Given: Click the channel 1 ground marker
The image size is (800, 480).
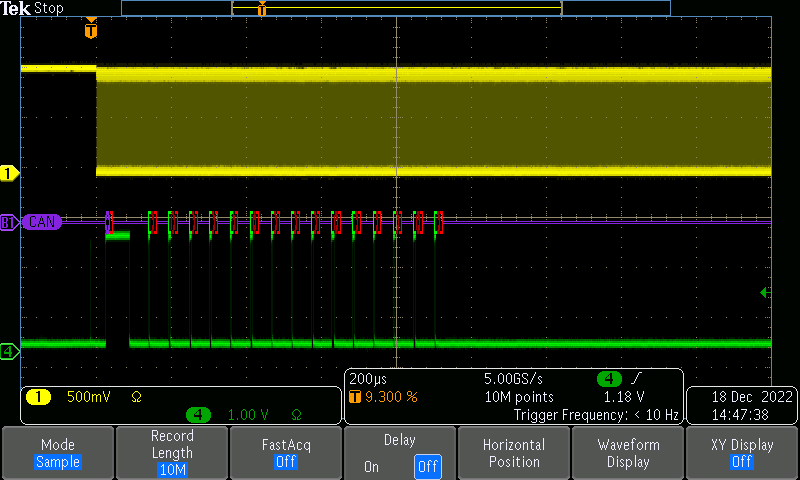Looking at the screenshot, I should tap(9, 174).
